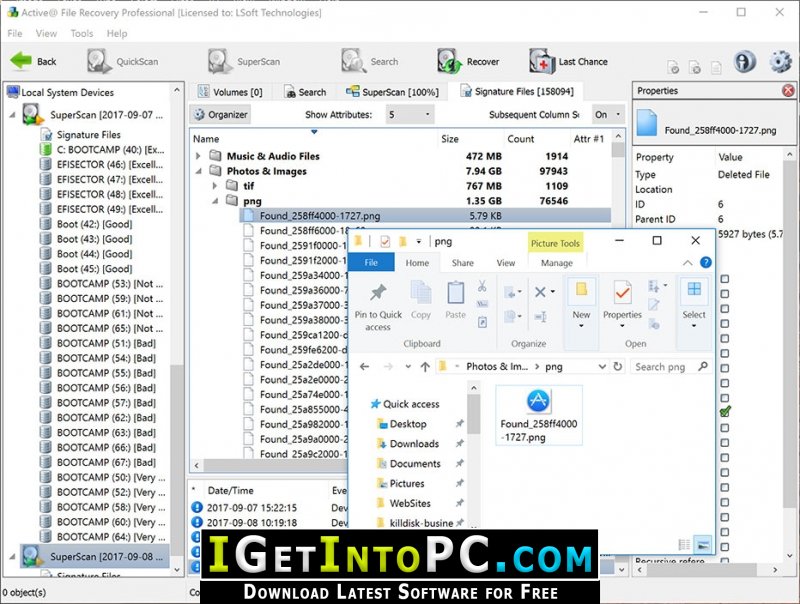Open Properties in Explorer ribbon

(x=622, y=304)
